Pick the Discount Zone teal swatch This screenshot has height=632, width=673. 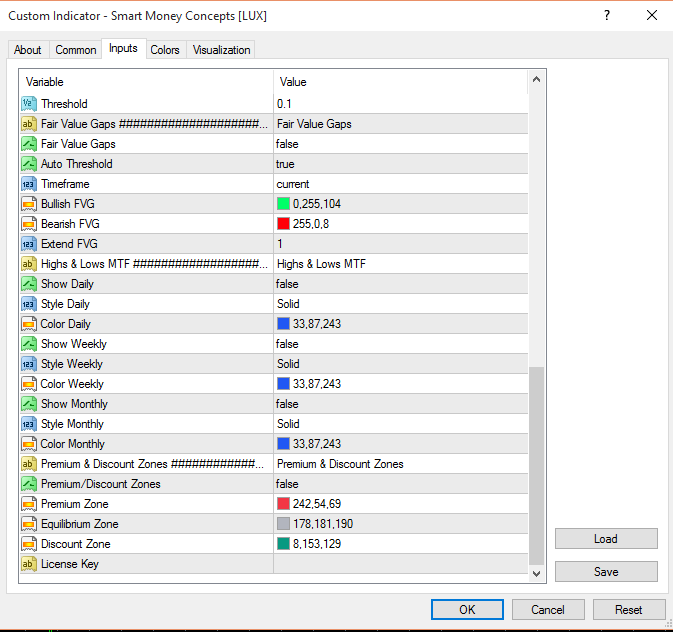[283, 544]
